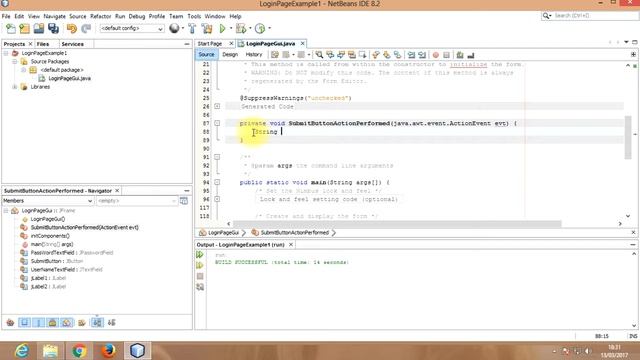Click the Save All toolbar icon

click(x=53, y=29)
